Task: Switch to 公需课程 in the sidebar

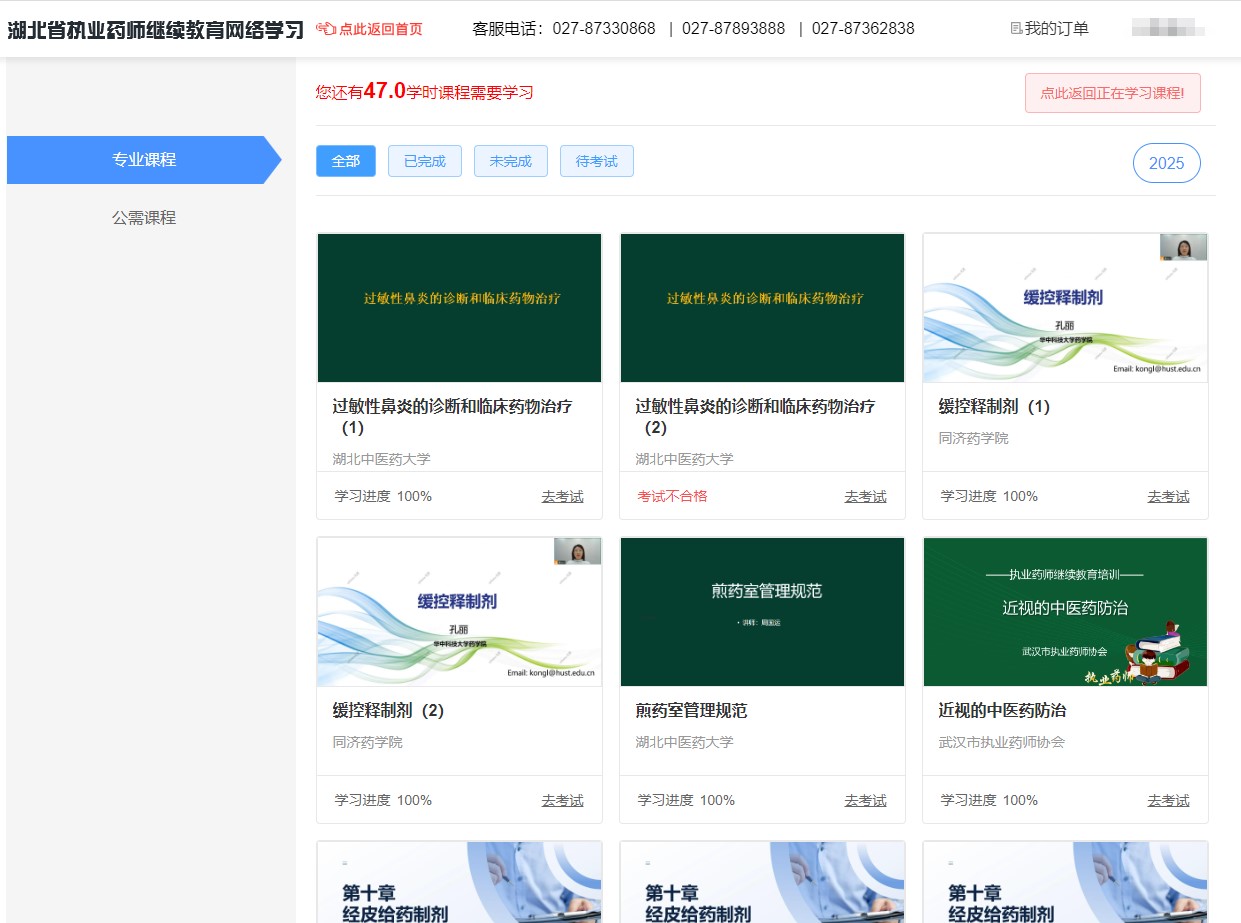Action: pos(144,218)
